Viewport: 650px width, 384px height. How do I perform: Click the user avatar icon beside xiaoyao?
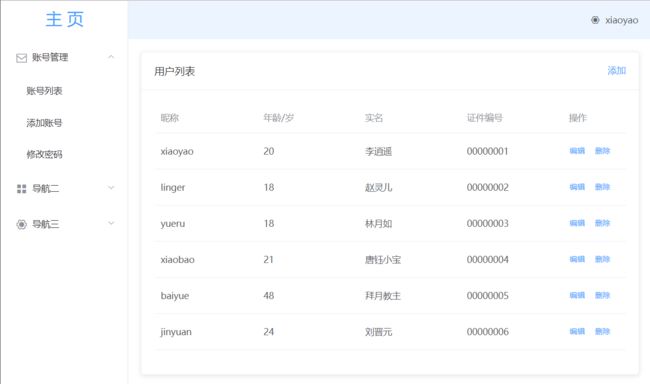[x=595, y=20]
